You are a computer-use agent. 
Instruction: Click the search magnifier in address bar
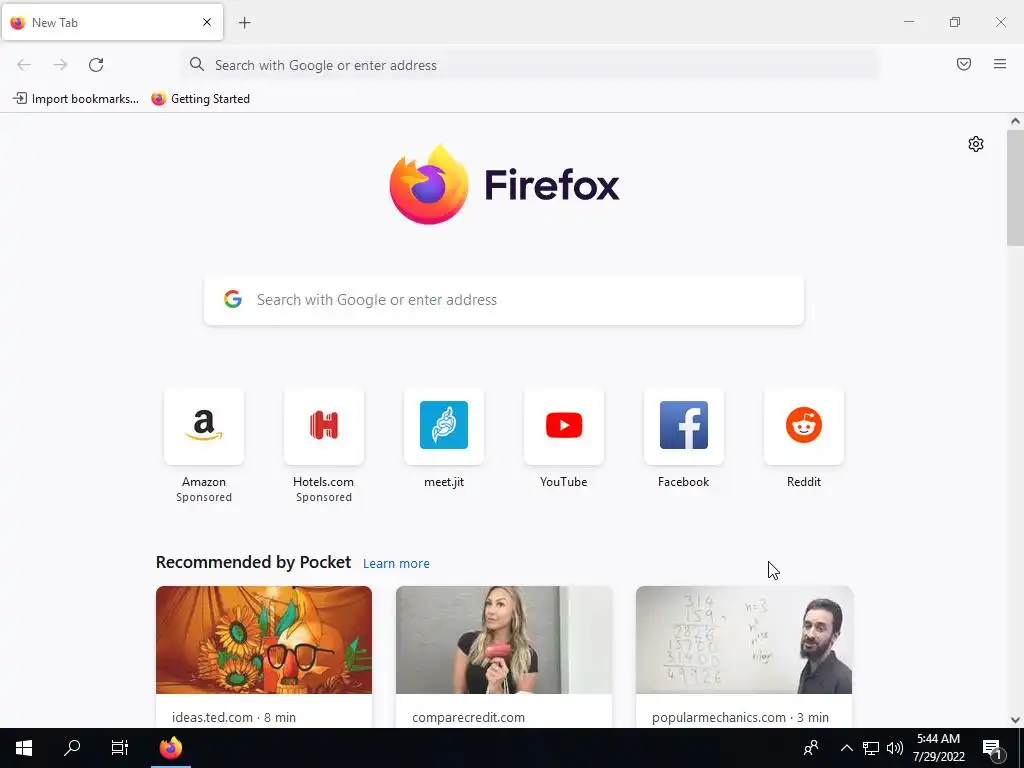point(197,64)
